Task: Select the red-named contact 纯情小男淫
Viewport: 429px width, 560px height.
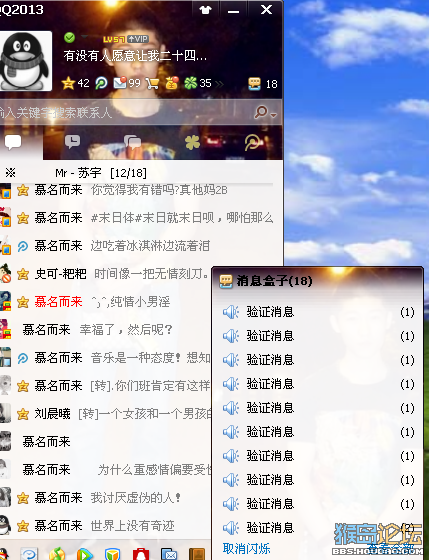Action: click(x=106, y=302)
